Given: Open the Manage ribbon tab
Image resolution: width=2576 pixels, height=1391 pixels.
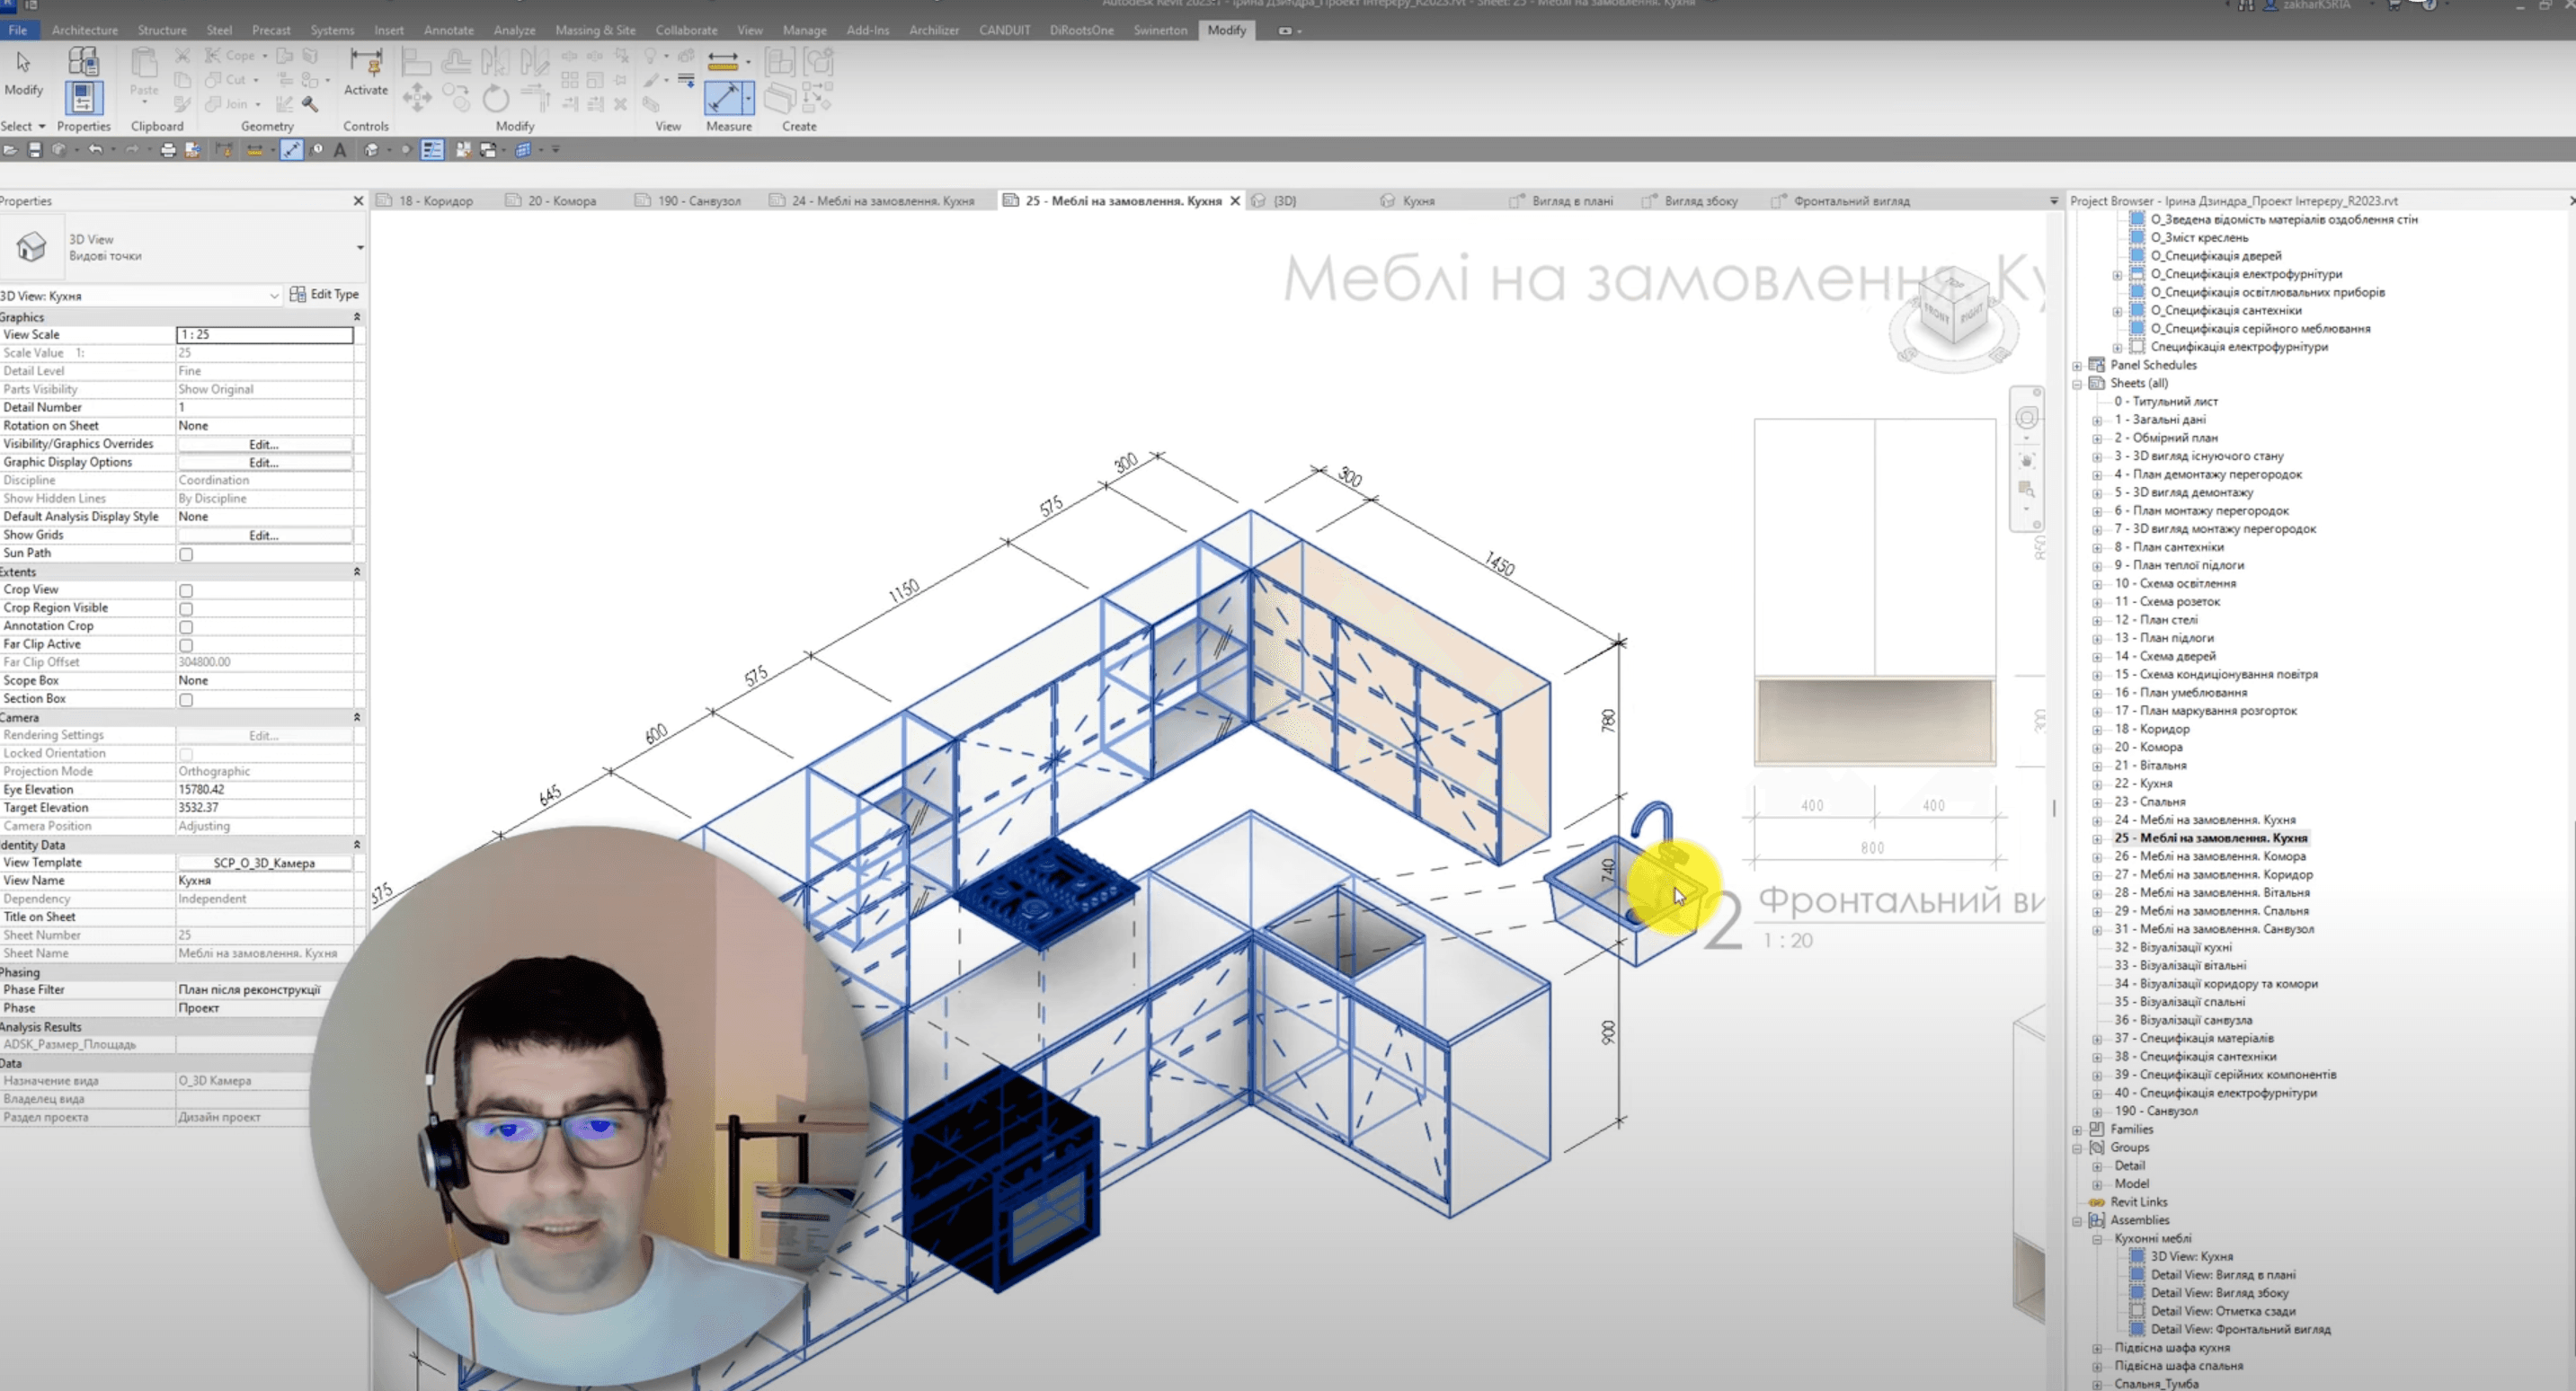Looking at the screenshot, I should [x=805, y=30].
